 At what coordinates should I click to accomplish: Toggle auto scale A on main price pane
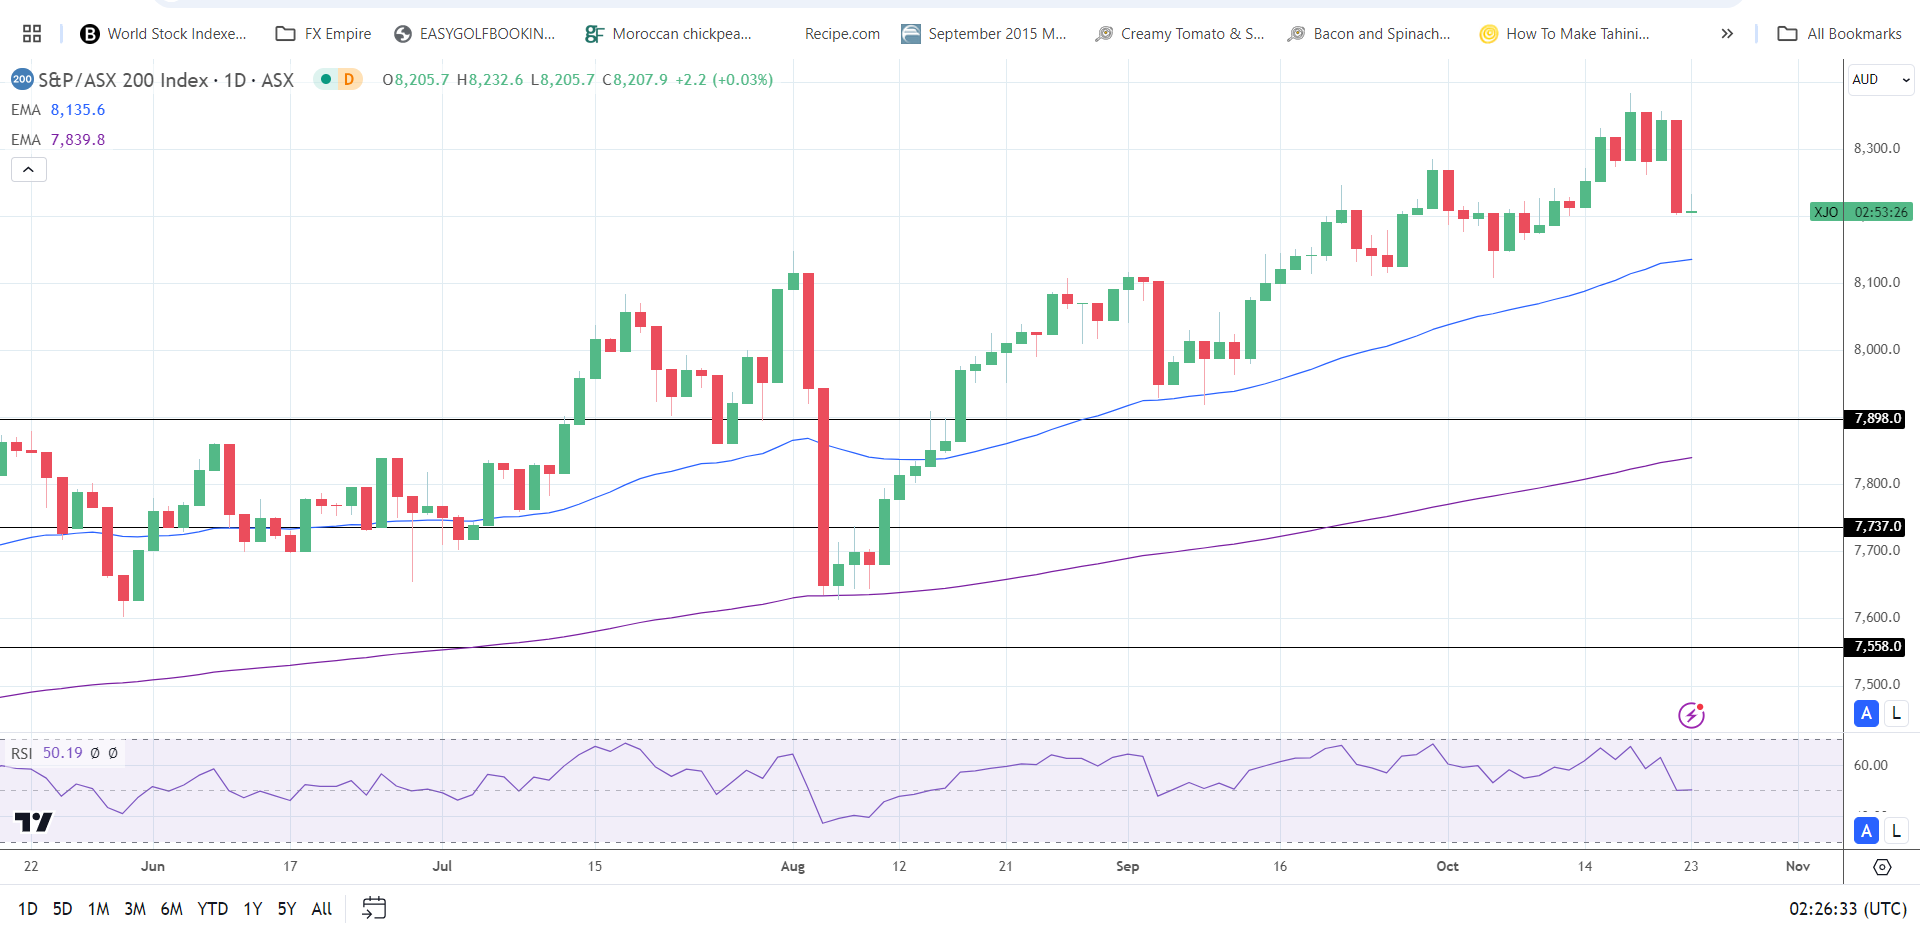[1866, 714]
